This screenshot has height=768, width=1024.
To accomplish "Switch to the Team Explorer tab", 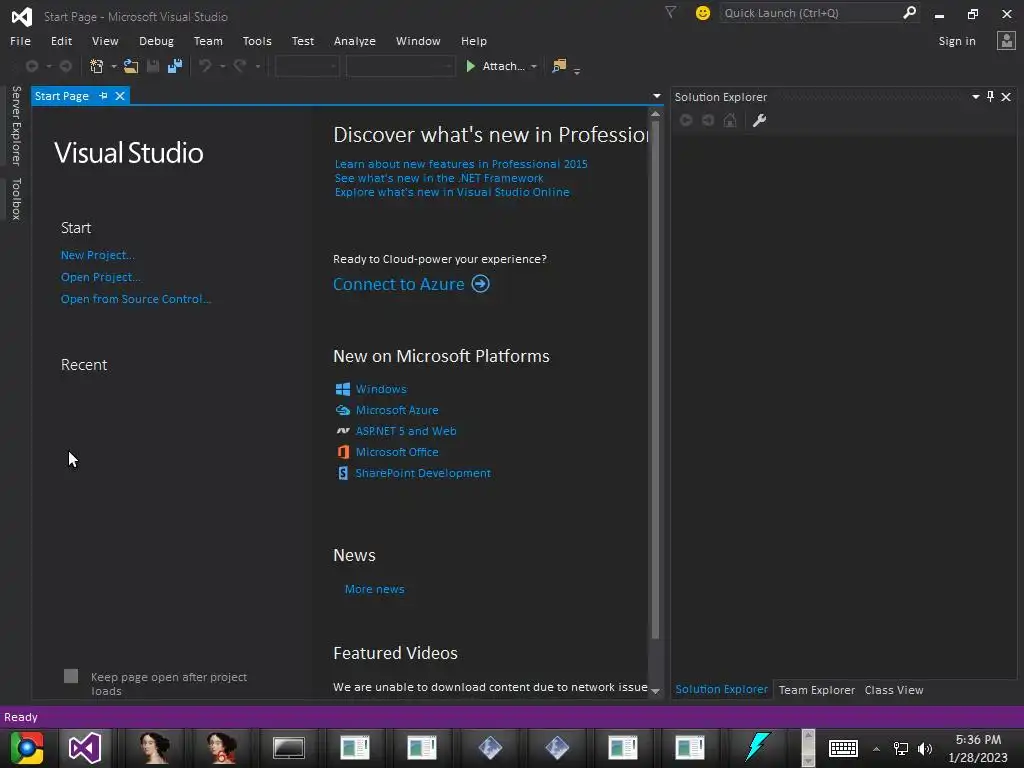I will tap(816, 690).
